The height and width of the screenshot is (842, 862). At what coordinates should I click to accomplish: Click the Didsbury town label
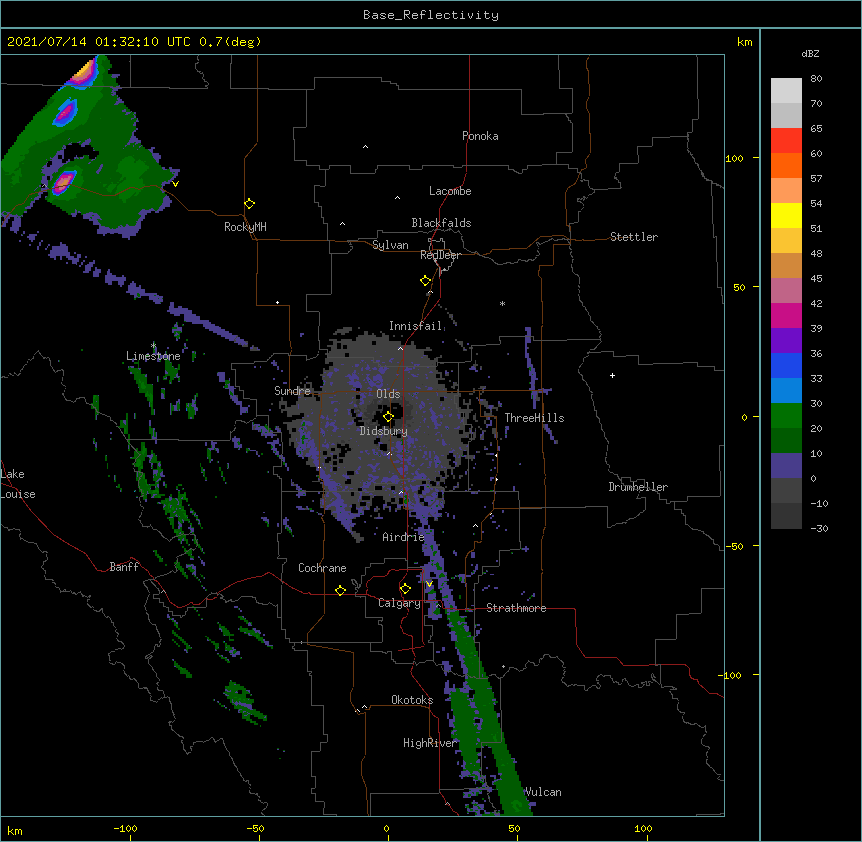pos(383,431)
